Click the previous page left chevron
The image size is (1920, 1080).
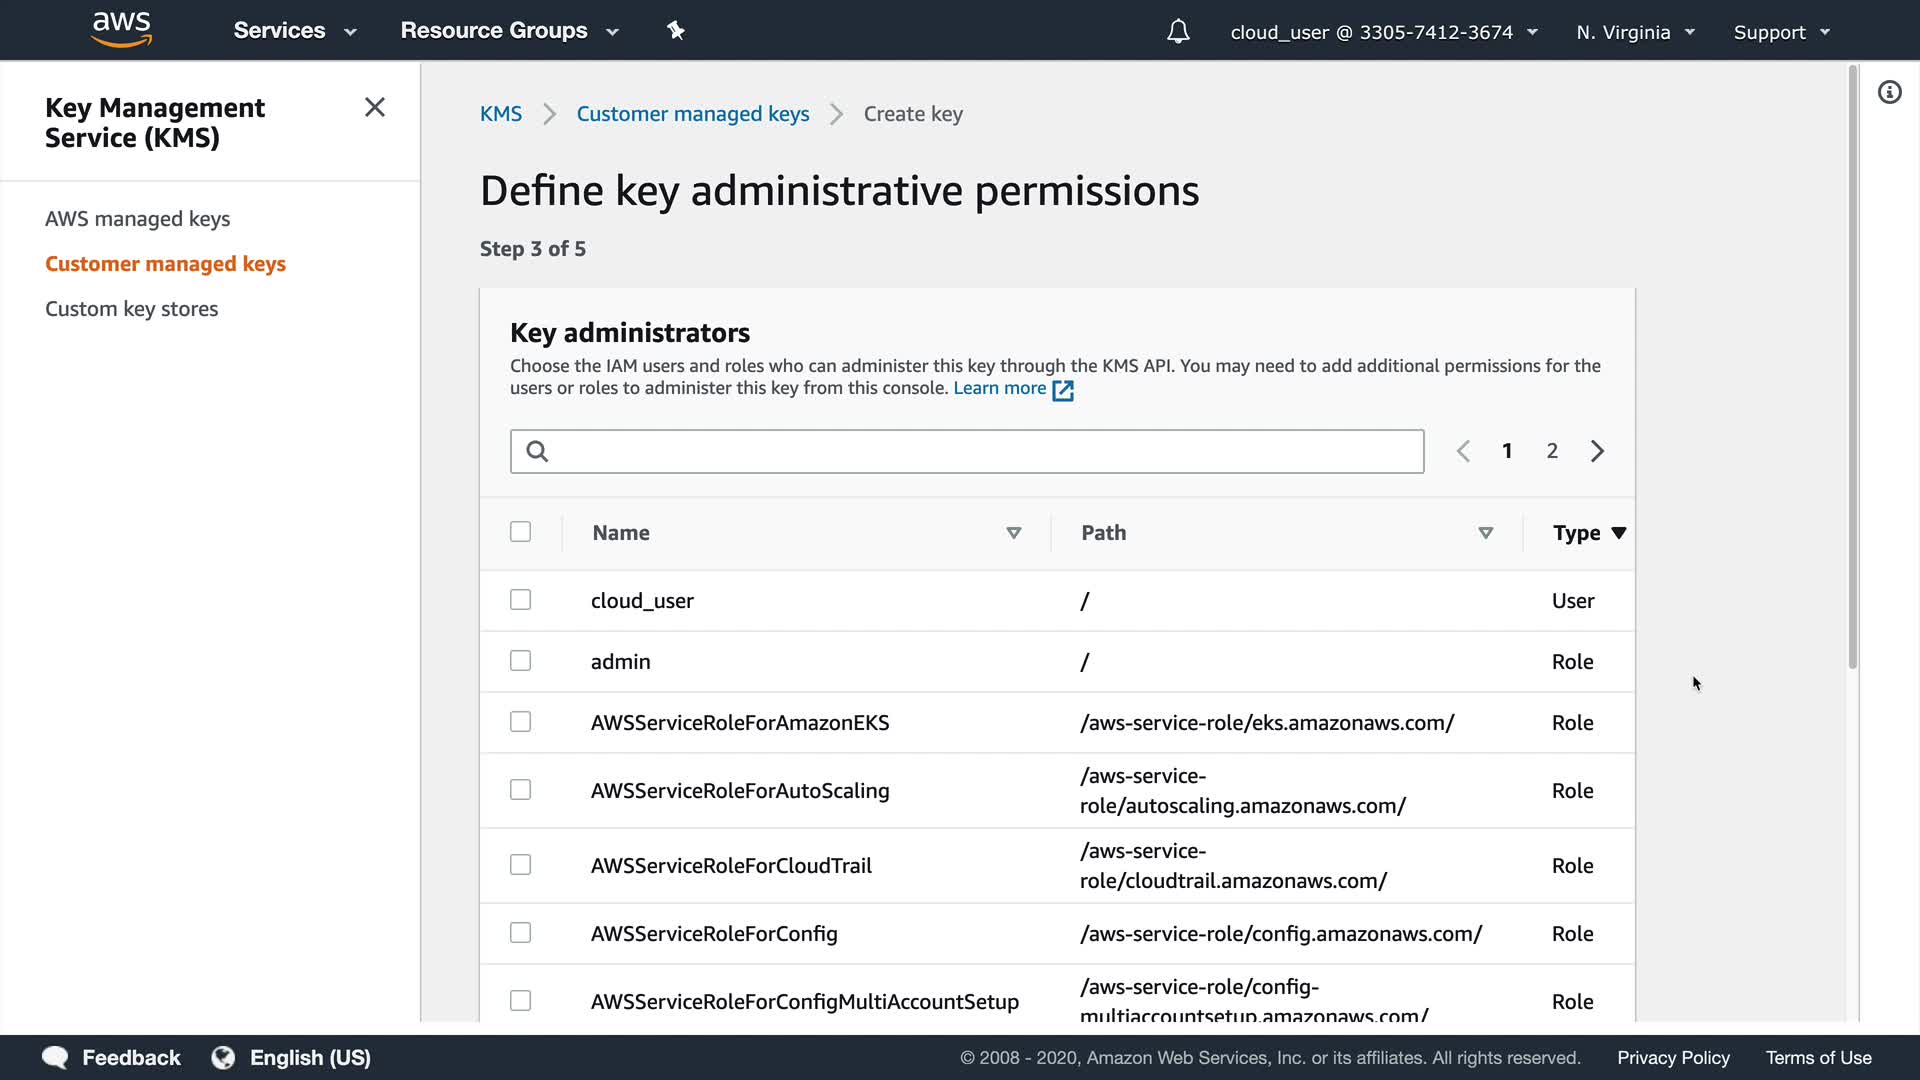[x=1463, y=451]
